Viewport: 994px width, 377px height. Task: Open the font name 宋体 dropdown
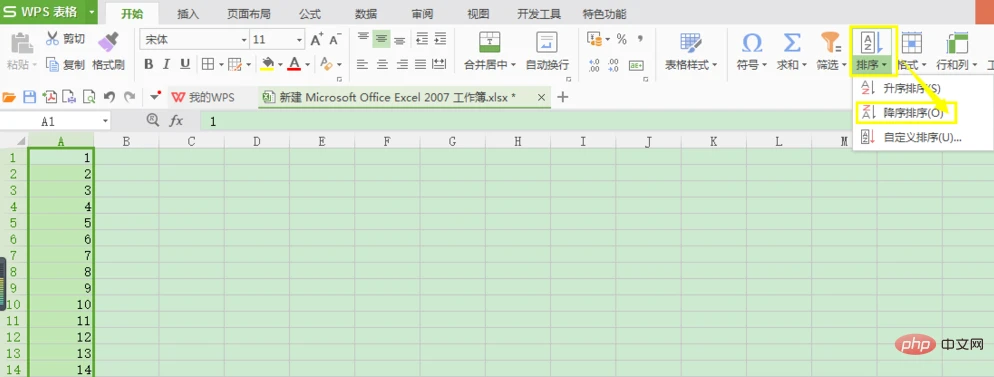[x=244, y=39]
